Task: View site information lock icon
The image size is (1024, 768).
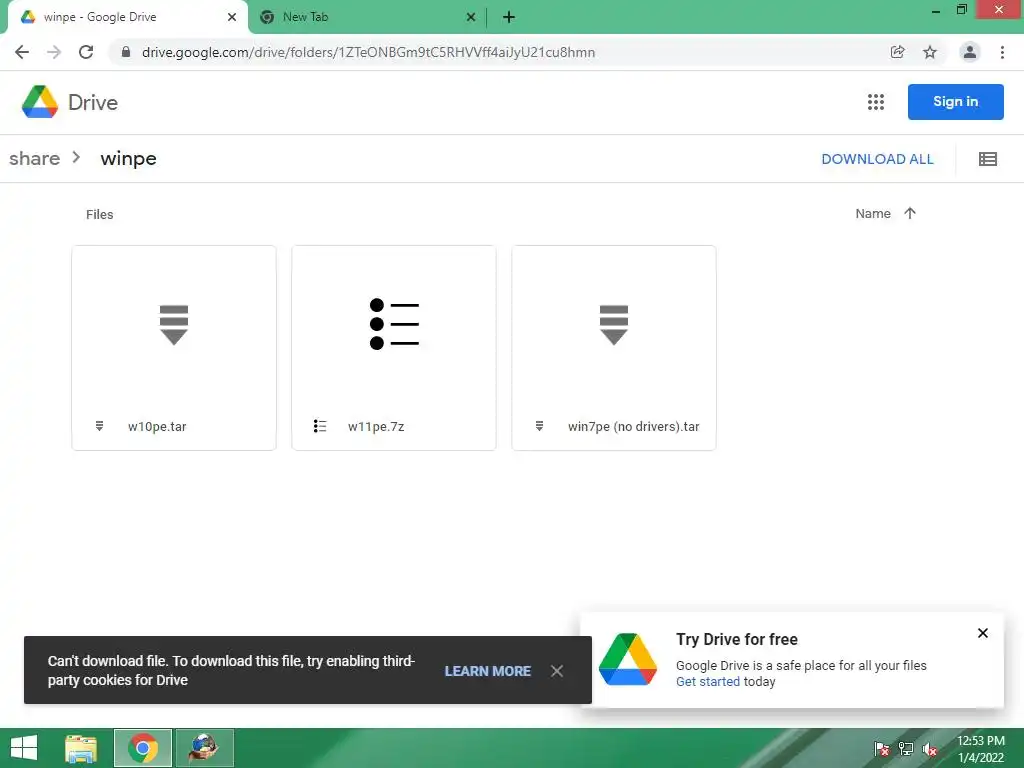Action: pyautogui.click(x=126, y=52)
